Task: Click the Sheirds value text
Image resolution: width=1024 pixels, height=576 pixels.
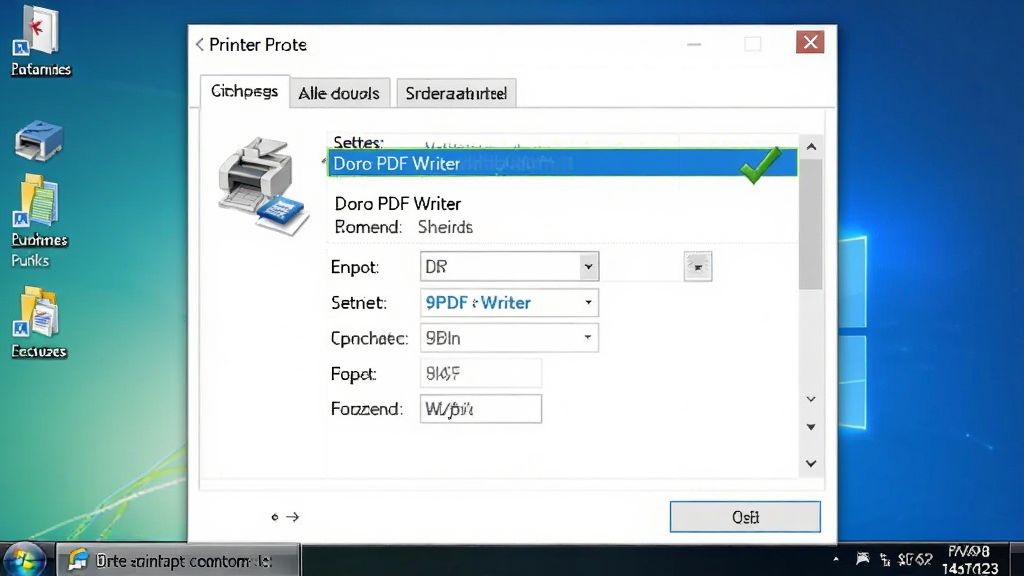Action: 445,227
